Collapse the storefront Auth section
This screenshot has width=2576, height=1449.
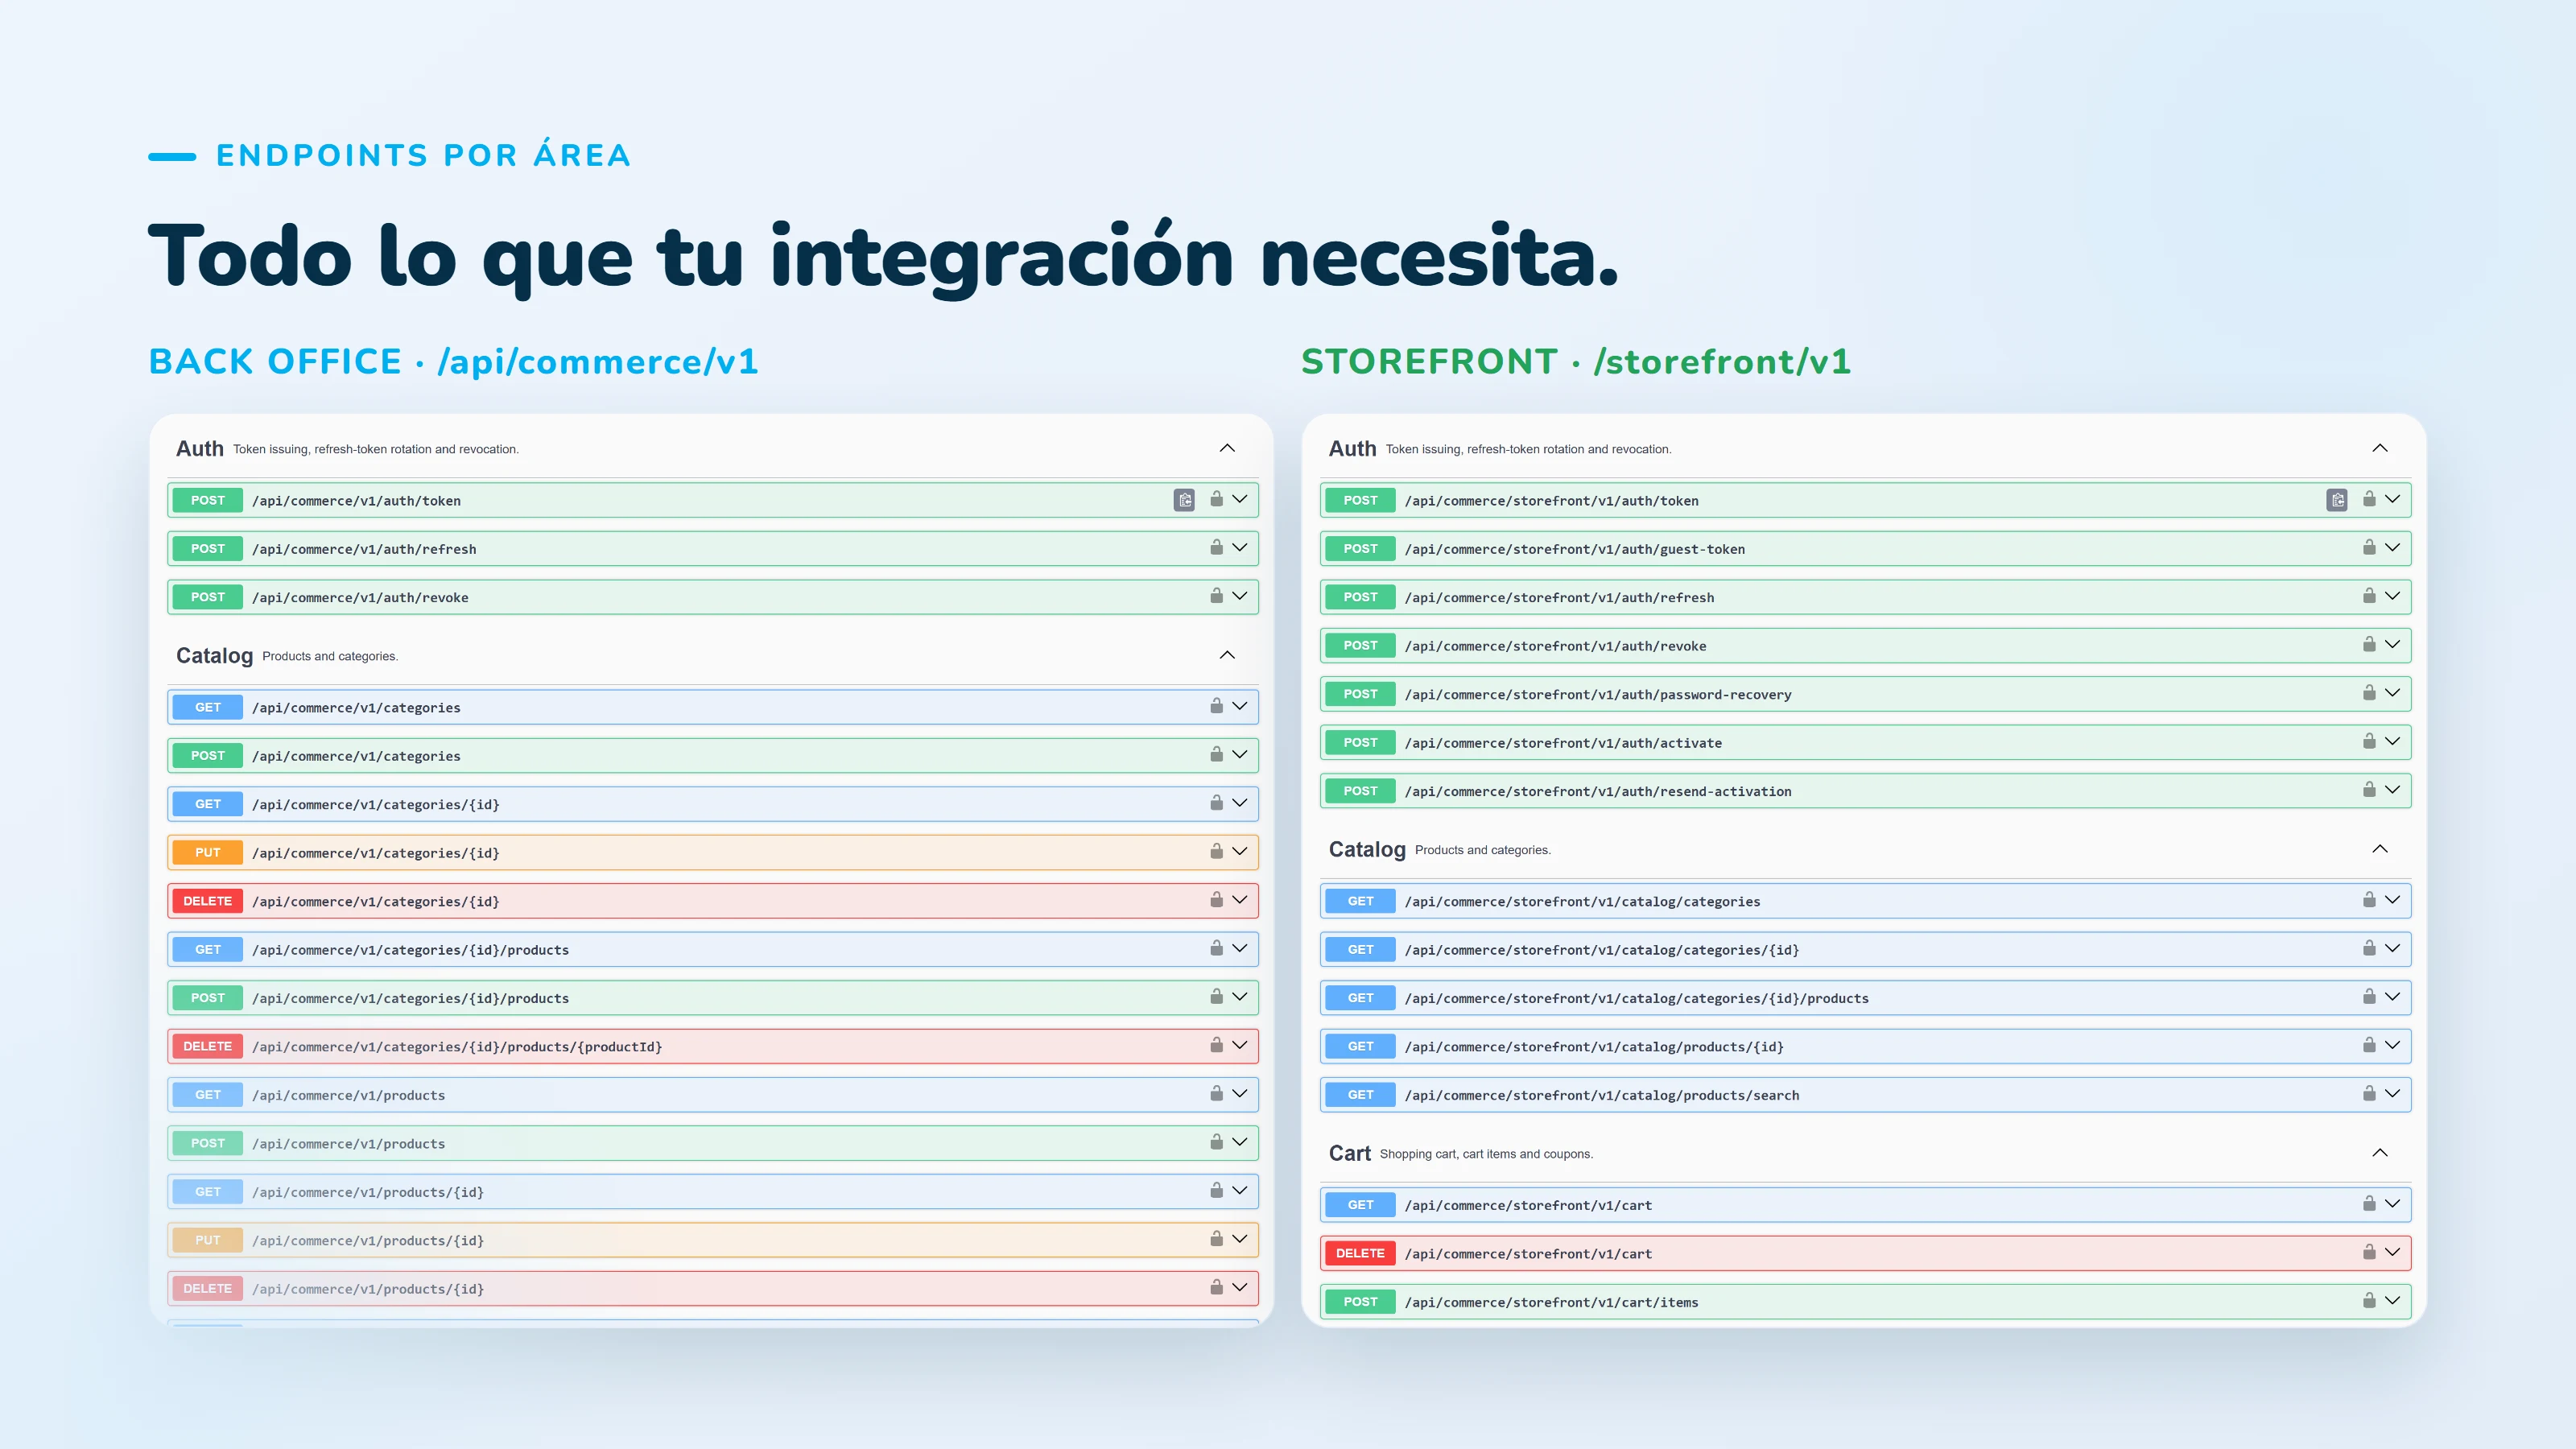click(x=2380, y=448)
